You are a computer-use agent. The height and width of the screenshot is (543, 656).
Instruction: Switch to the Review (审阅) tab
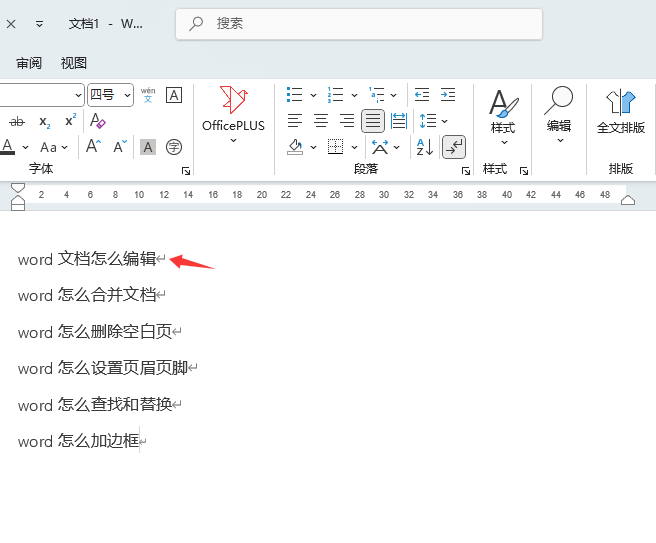[29, 63]
